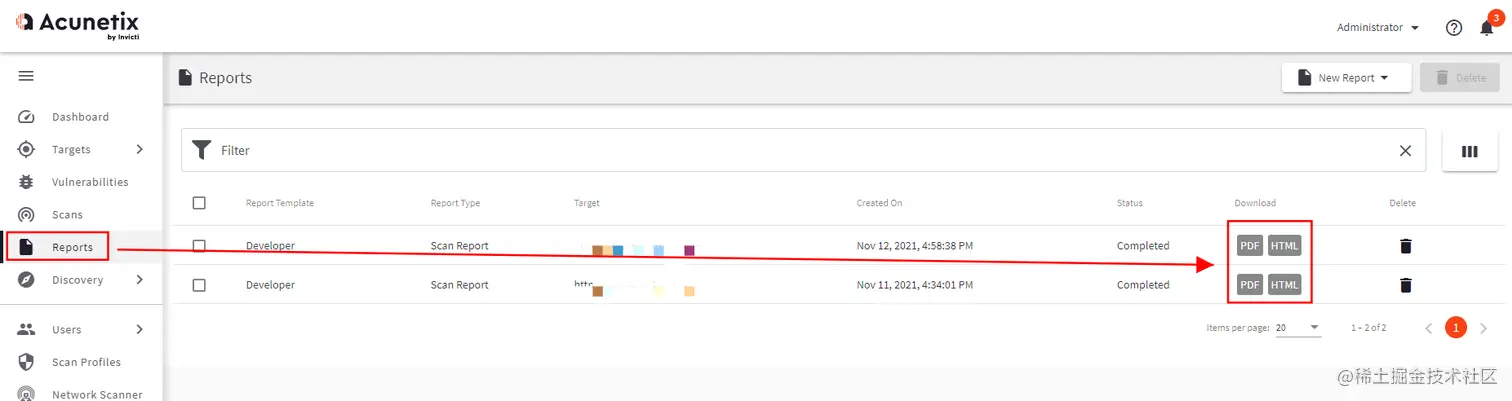Open the Administrator dropdown
The height and width of the screenshot is (401, 1512).
[1378, 28]
